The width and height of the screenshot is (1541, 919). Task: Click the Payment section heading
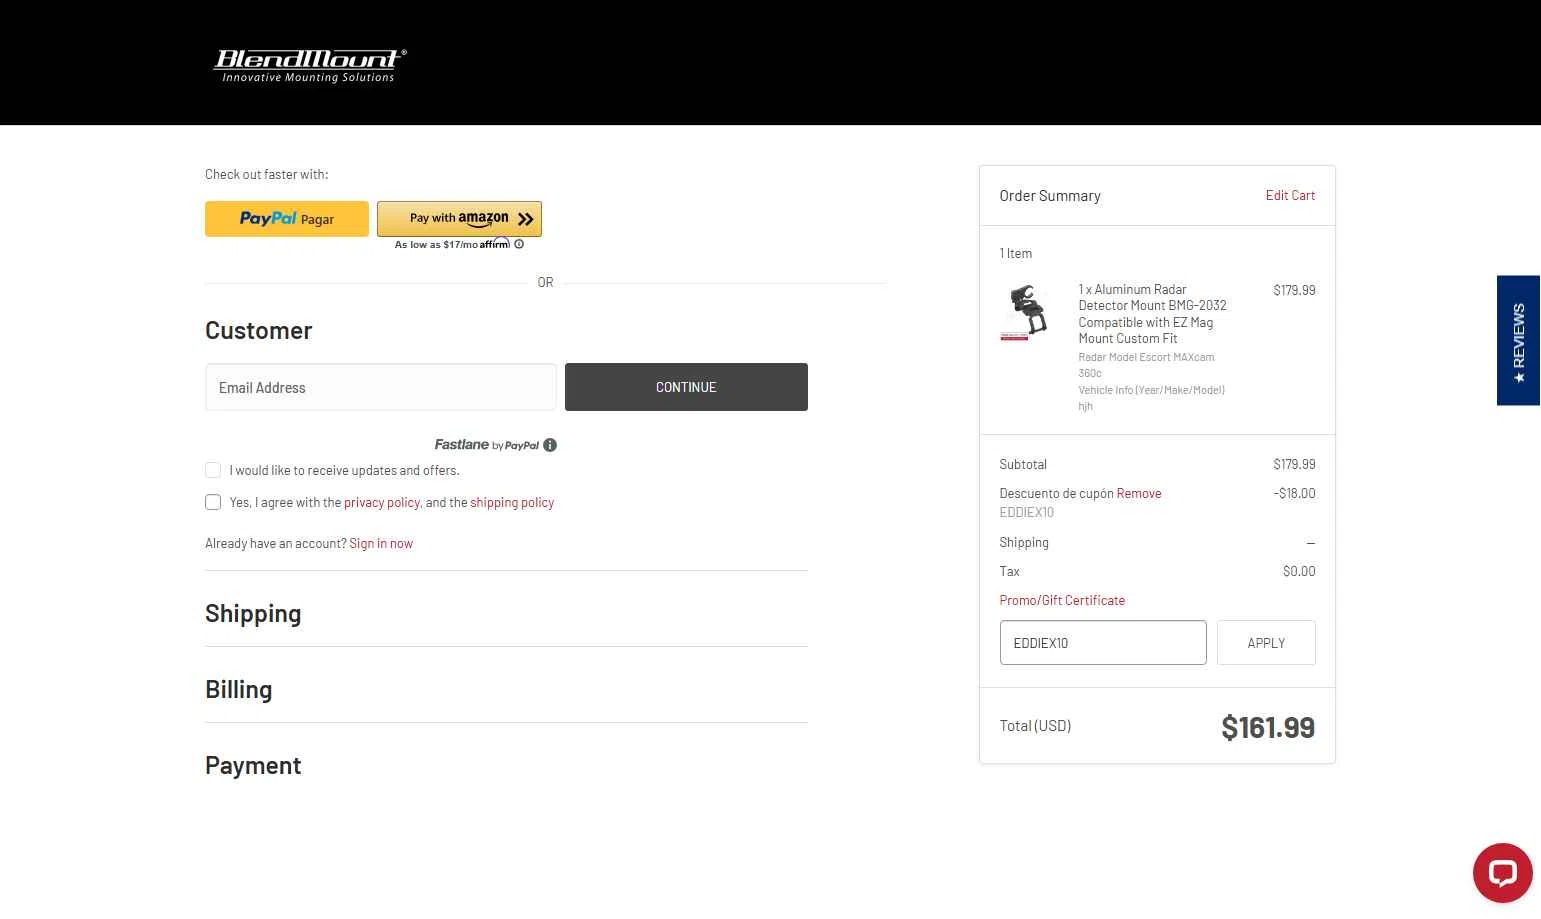253,766
